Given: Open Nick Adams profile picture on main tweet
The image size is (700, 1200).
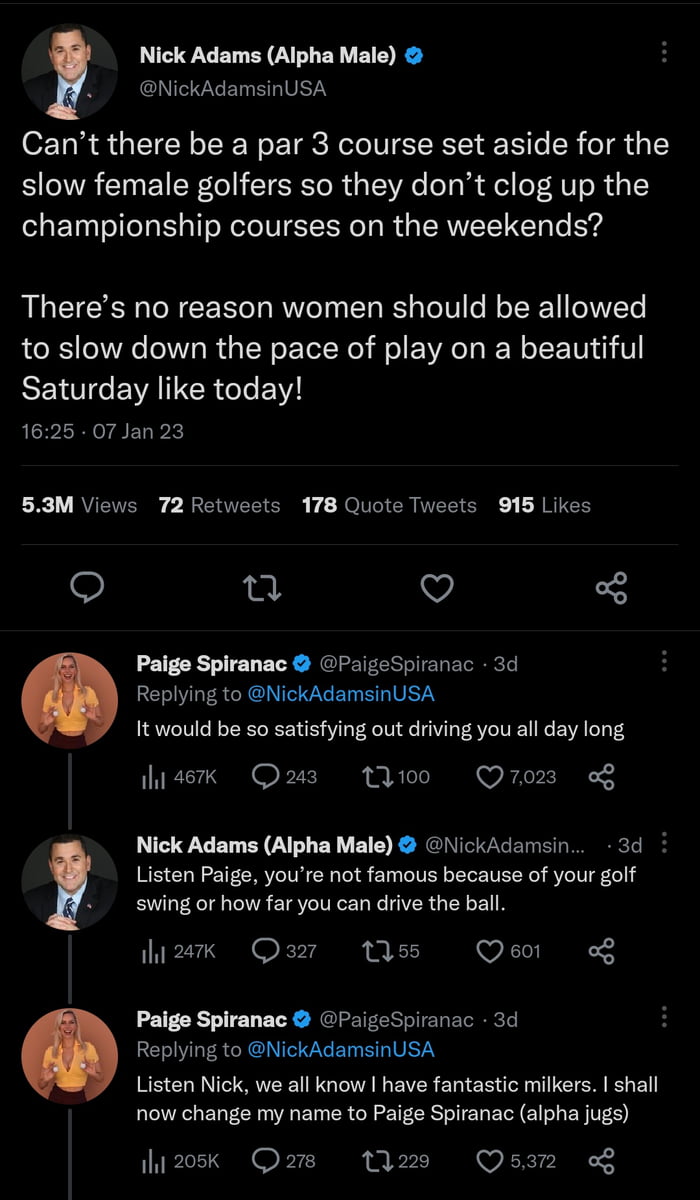Looking at the screenshot, I should 69,69.
